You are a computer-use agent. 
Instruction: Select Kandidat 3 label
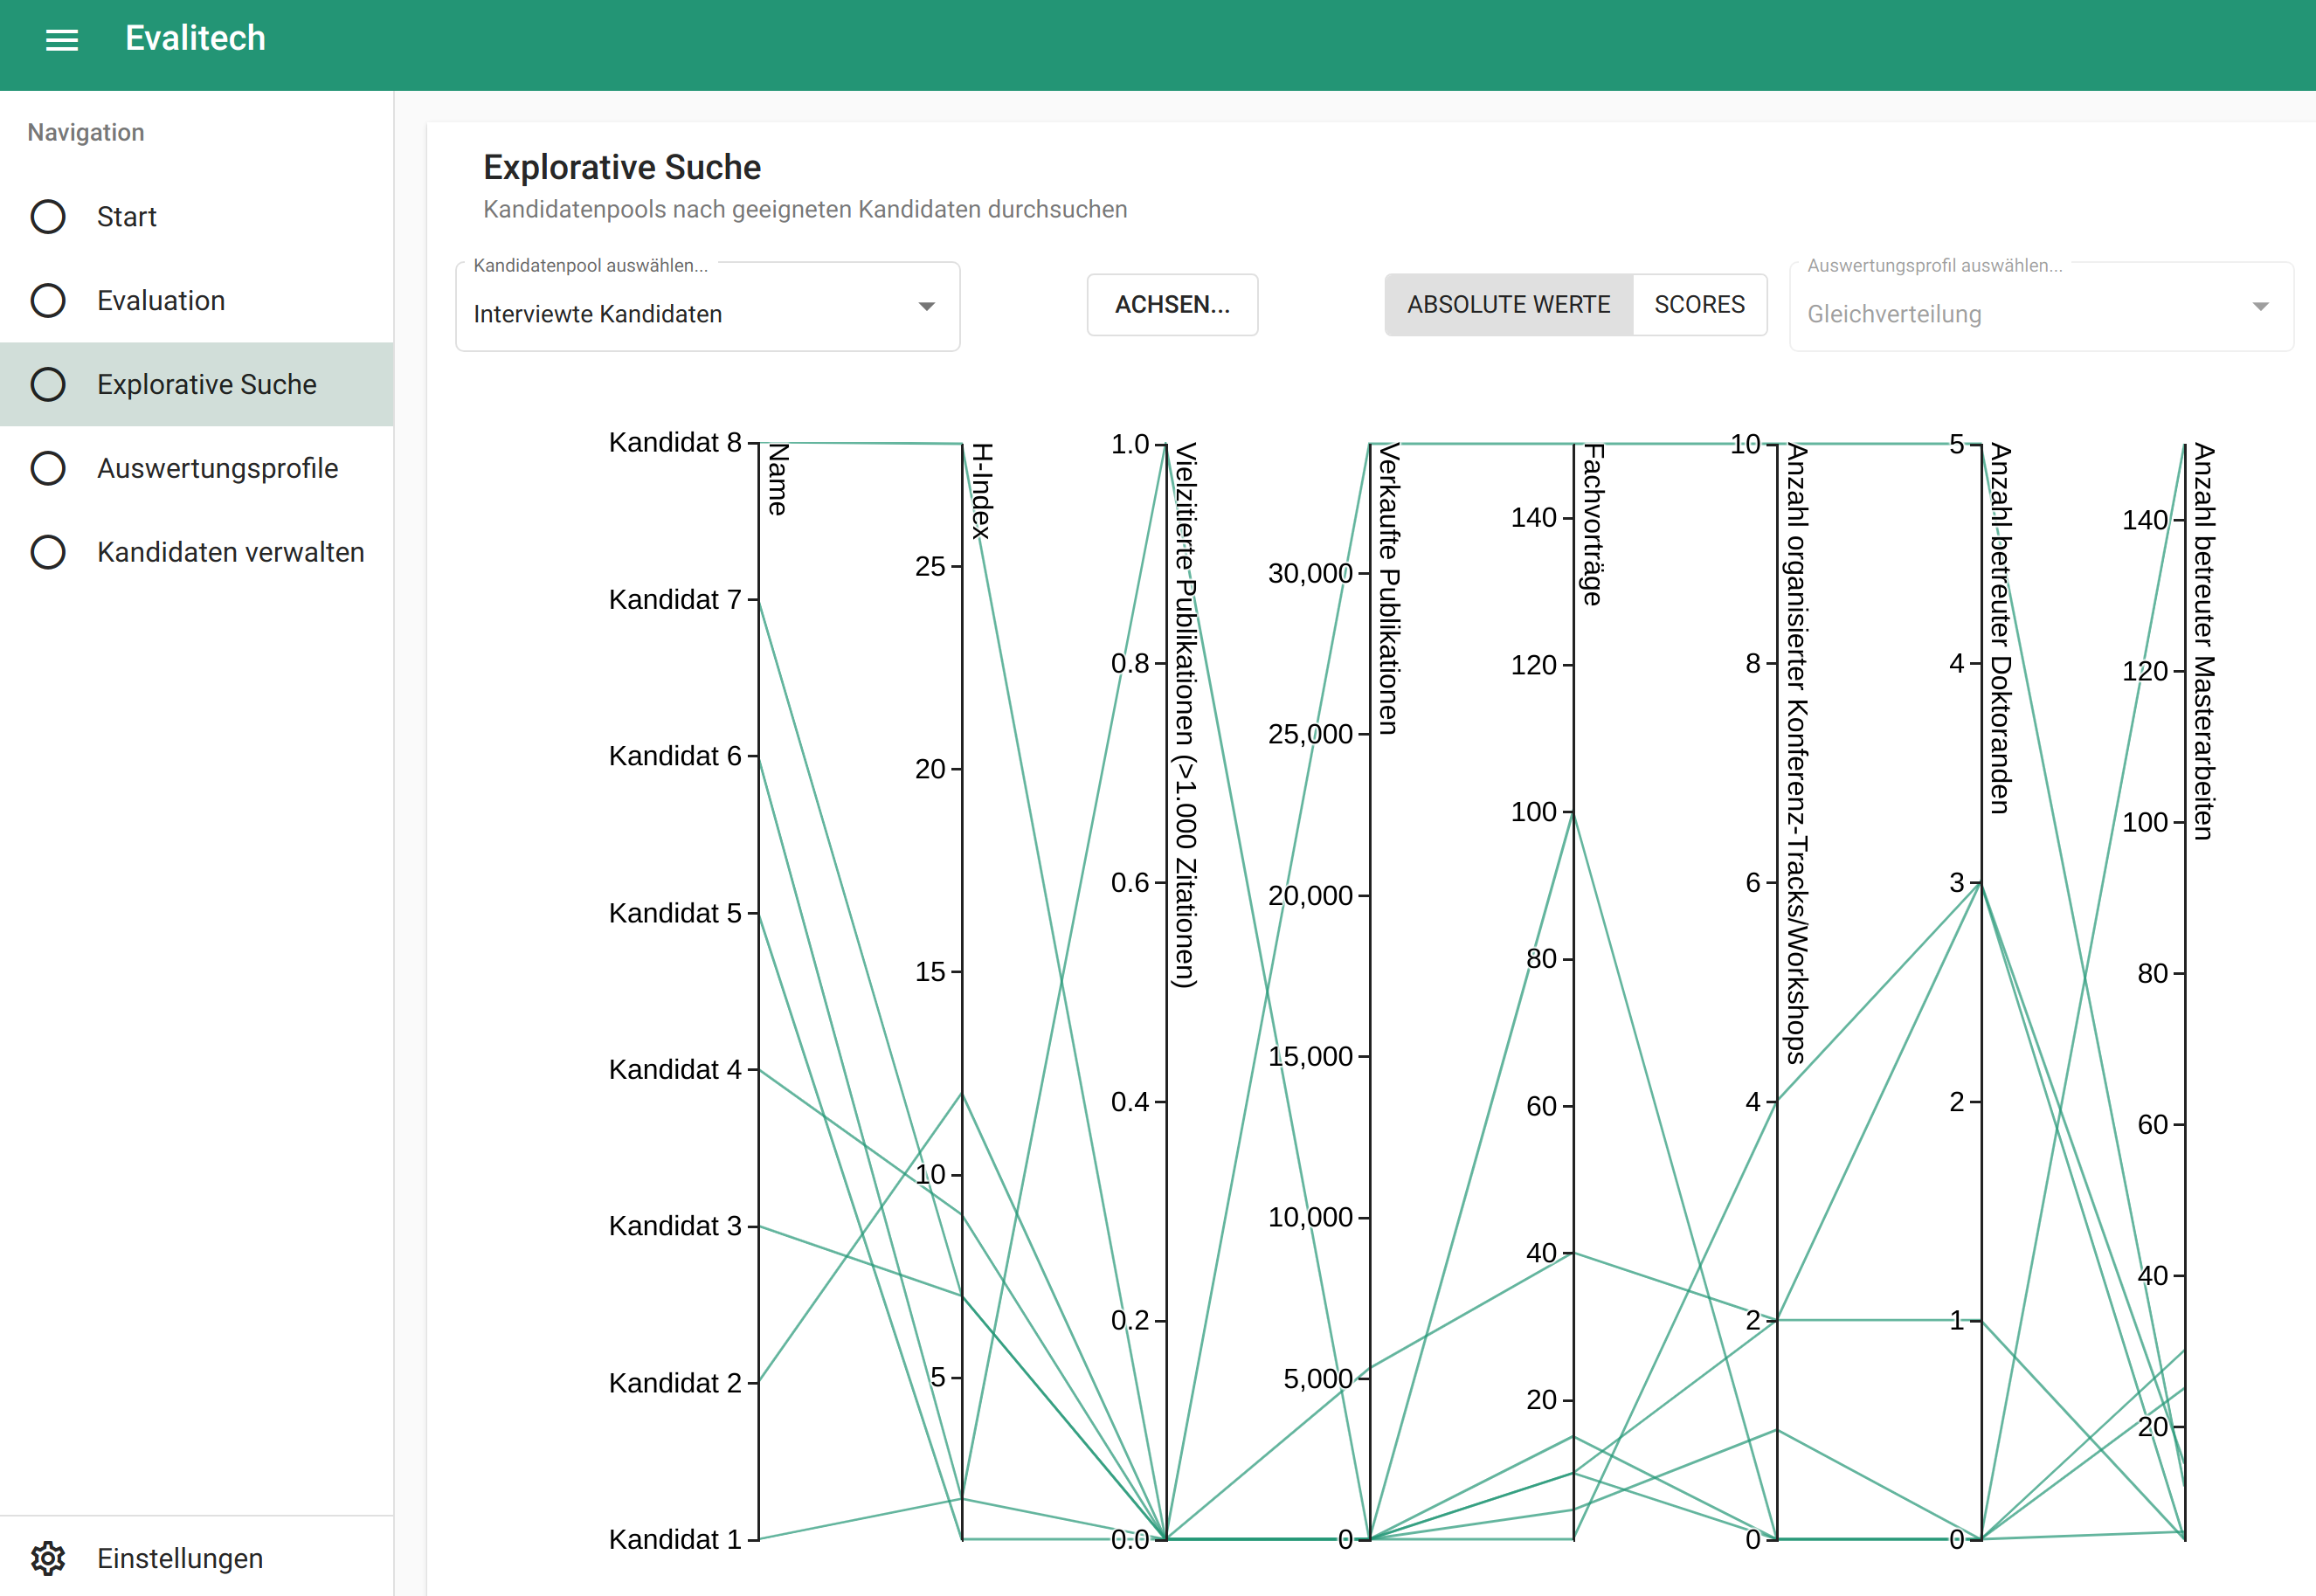675,1226
